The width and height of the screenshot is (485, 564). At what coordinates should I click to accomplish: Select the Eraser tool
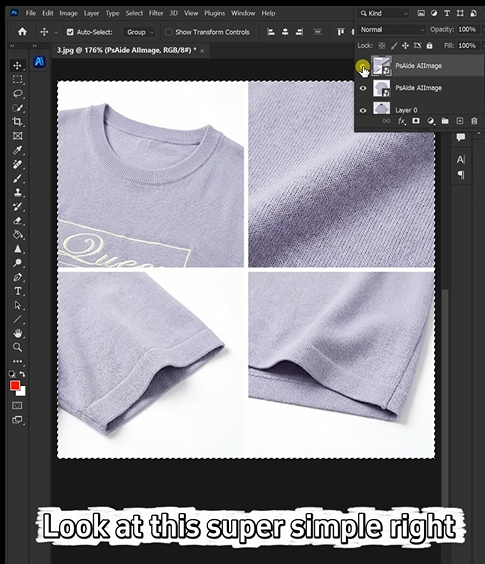pyautogui.click(x=17, y=220)
